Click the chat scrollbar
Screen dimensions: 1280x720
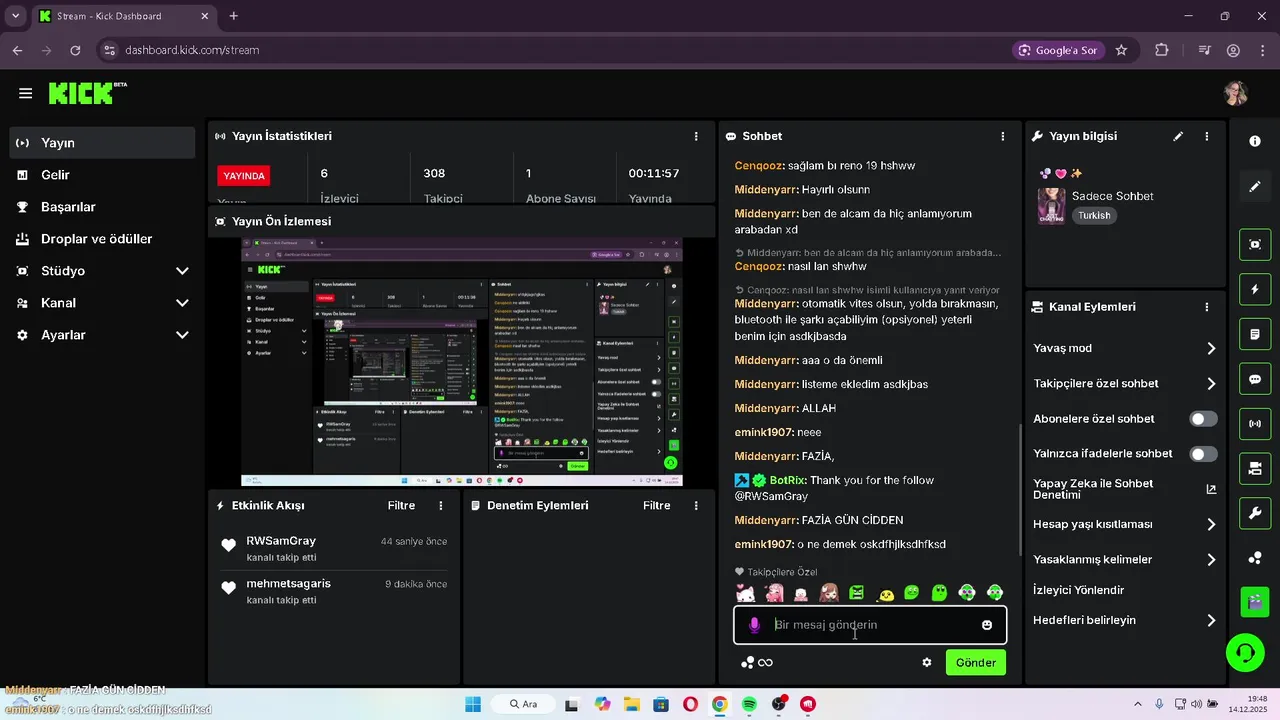[x=1019, y=490]
